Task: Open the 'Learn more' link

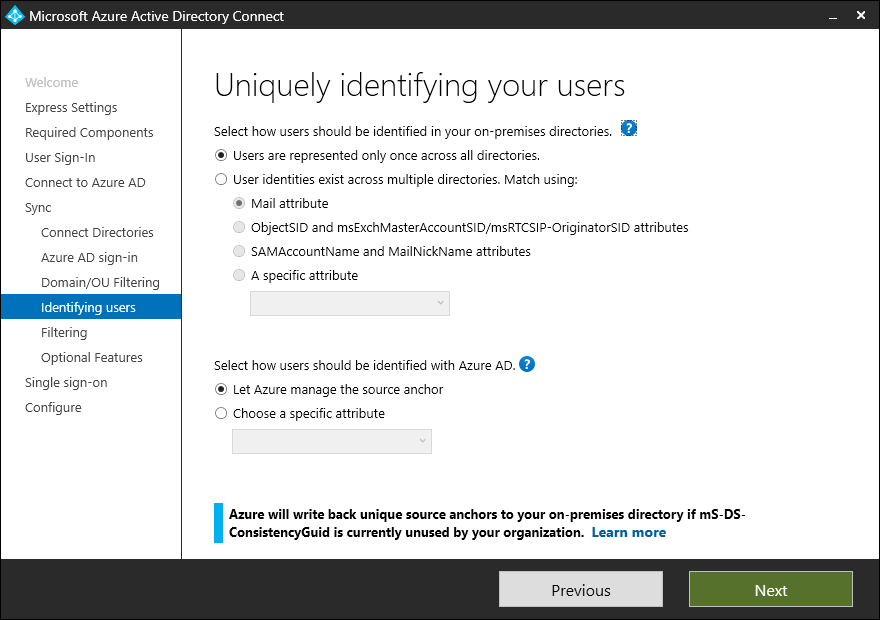Action: point(628,533)
